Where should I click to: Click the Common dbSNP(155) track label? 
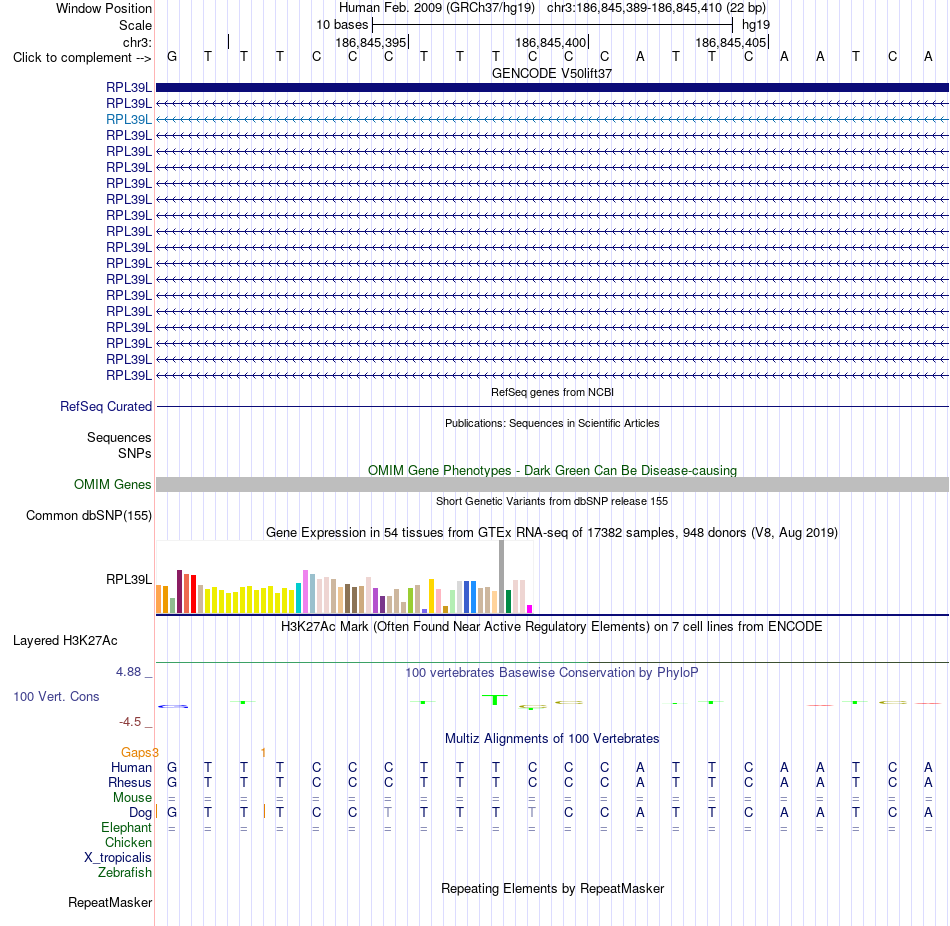89,516
